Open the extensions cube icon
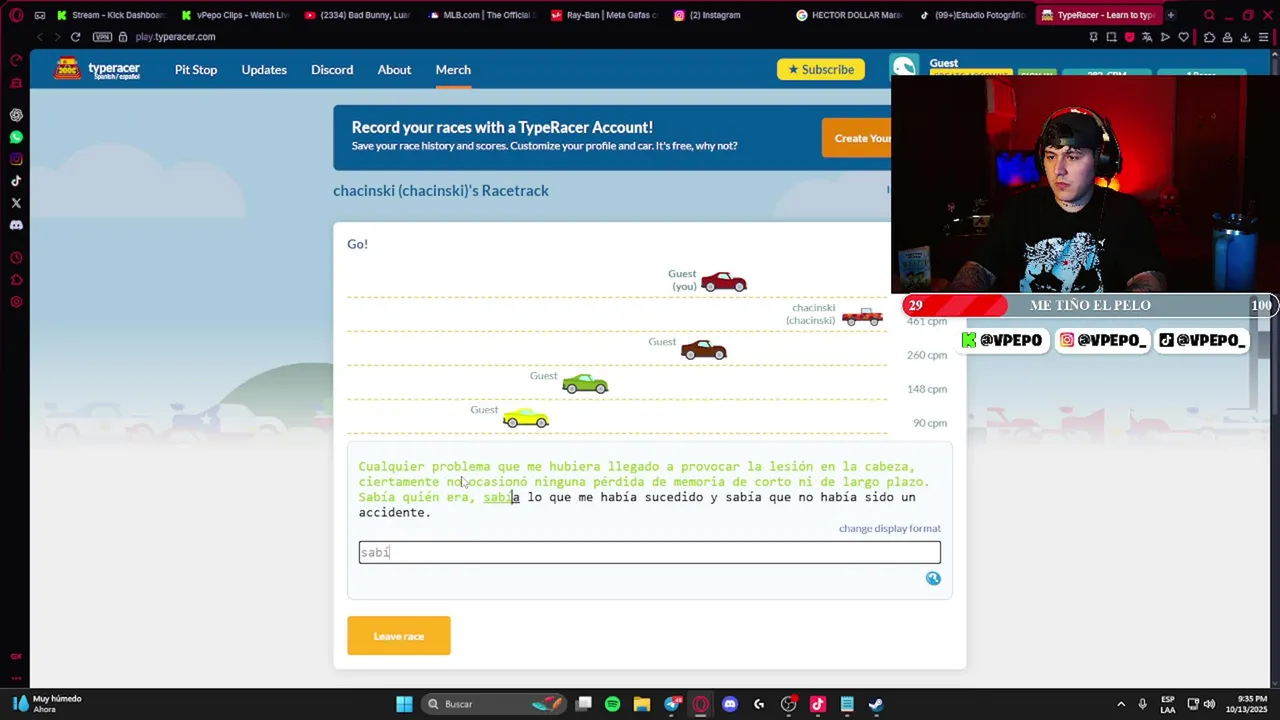1280x720 pixels. [x=1210, y=37]
